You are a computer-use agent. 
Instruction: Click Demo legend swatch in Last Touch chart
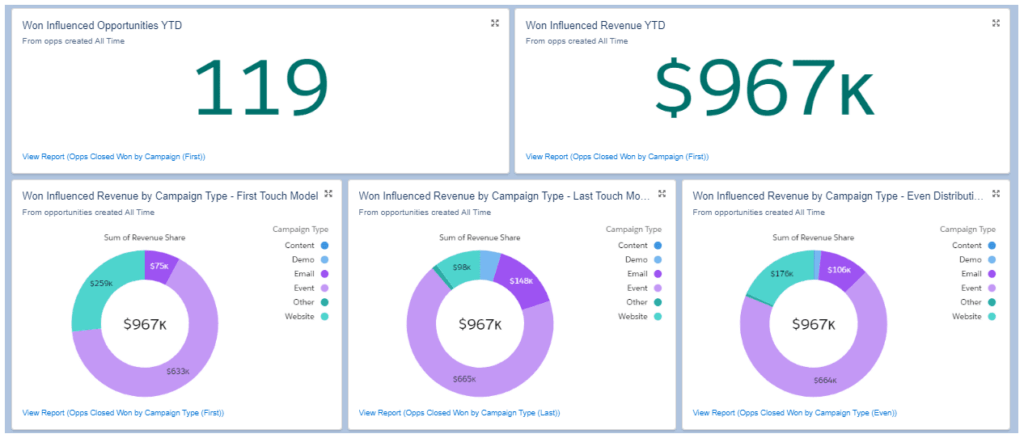pyautogui.click(x=658, y=260)
